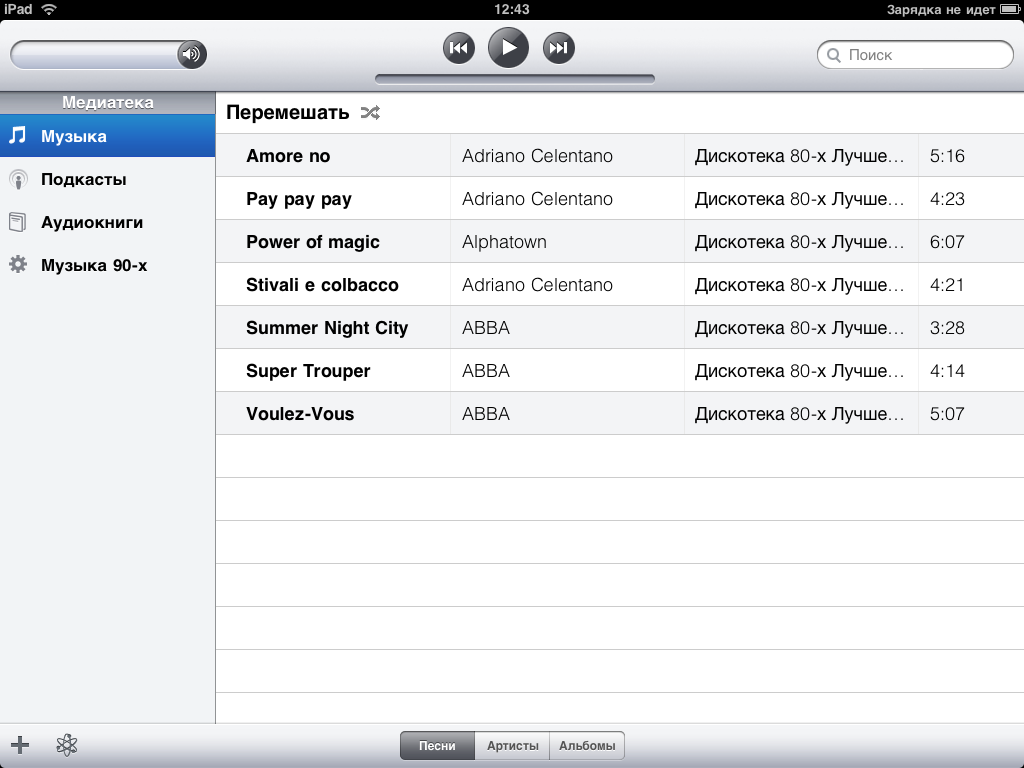Tap the 4:23 duration
Screen dimensions: 1024x768
tap(947, 199)
